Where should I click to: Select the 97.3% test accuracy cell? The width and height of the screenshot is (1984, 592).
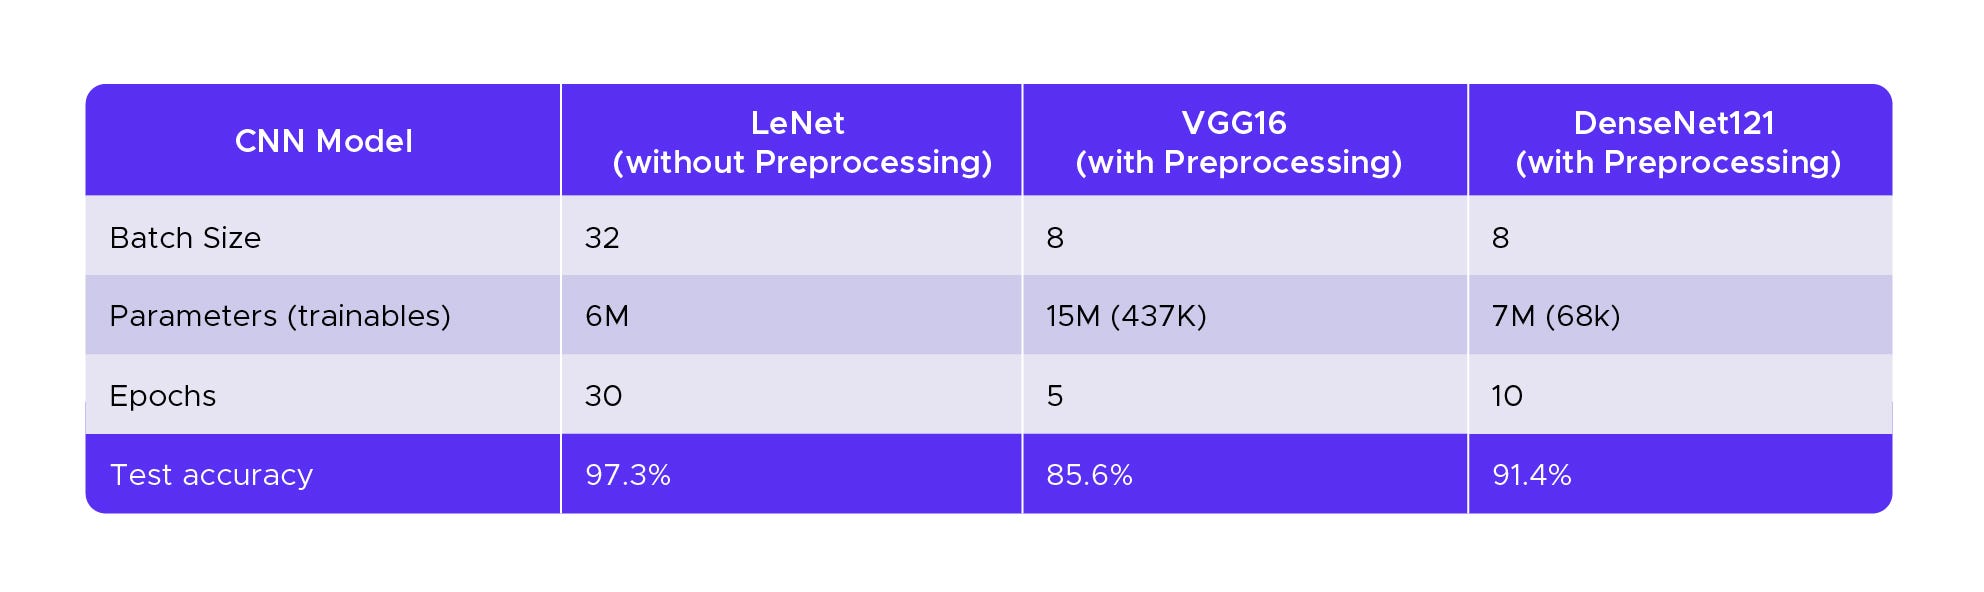[x=628, y=475]
